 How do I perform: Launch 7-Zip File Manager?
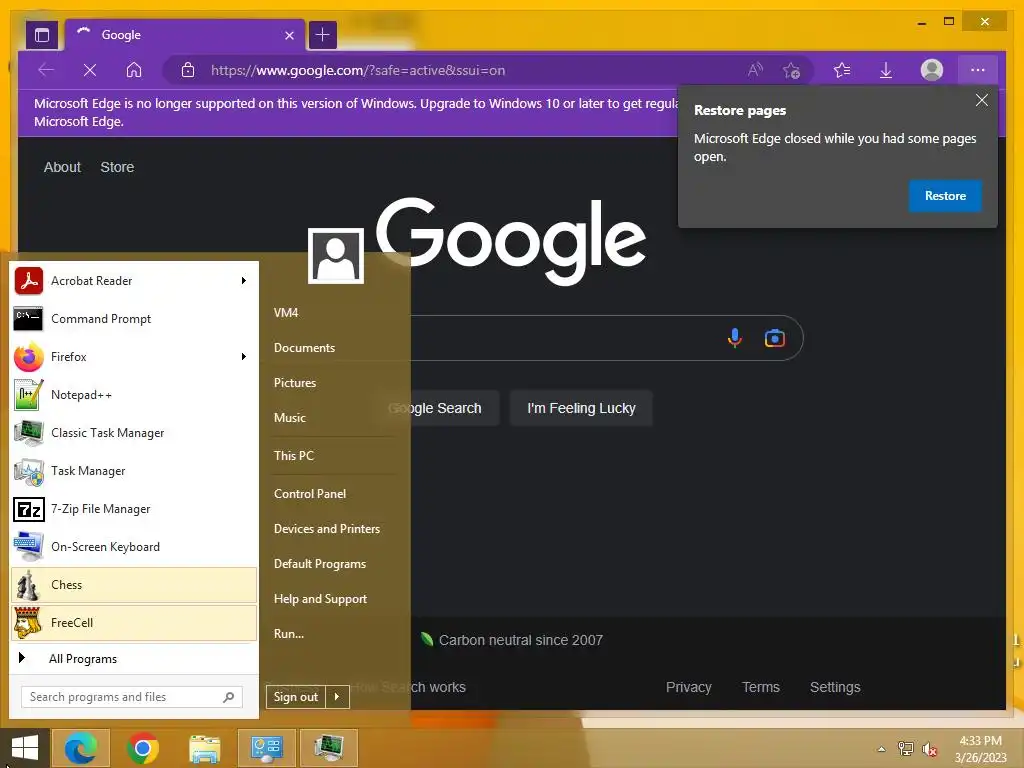(x=134, y=509)
